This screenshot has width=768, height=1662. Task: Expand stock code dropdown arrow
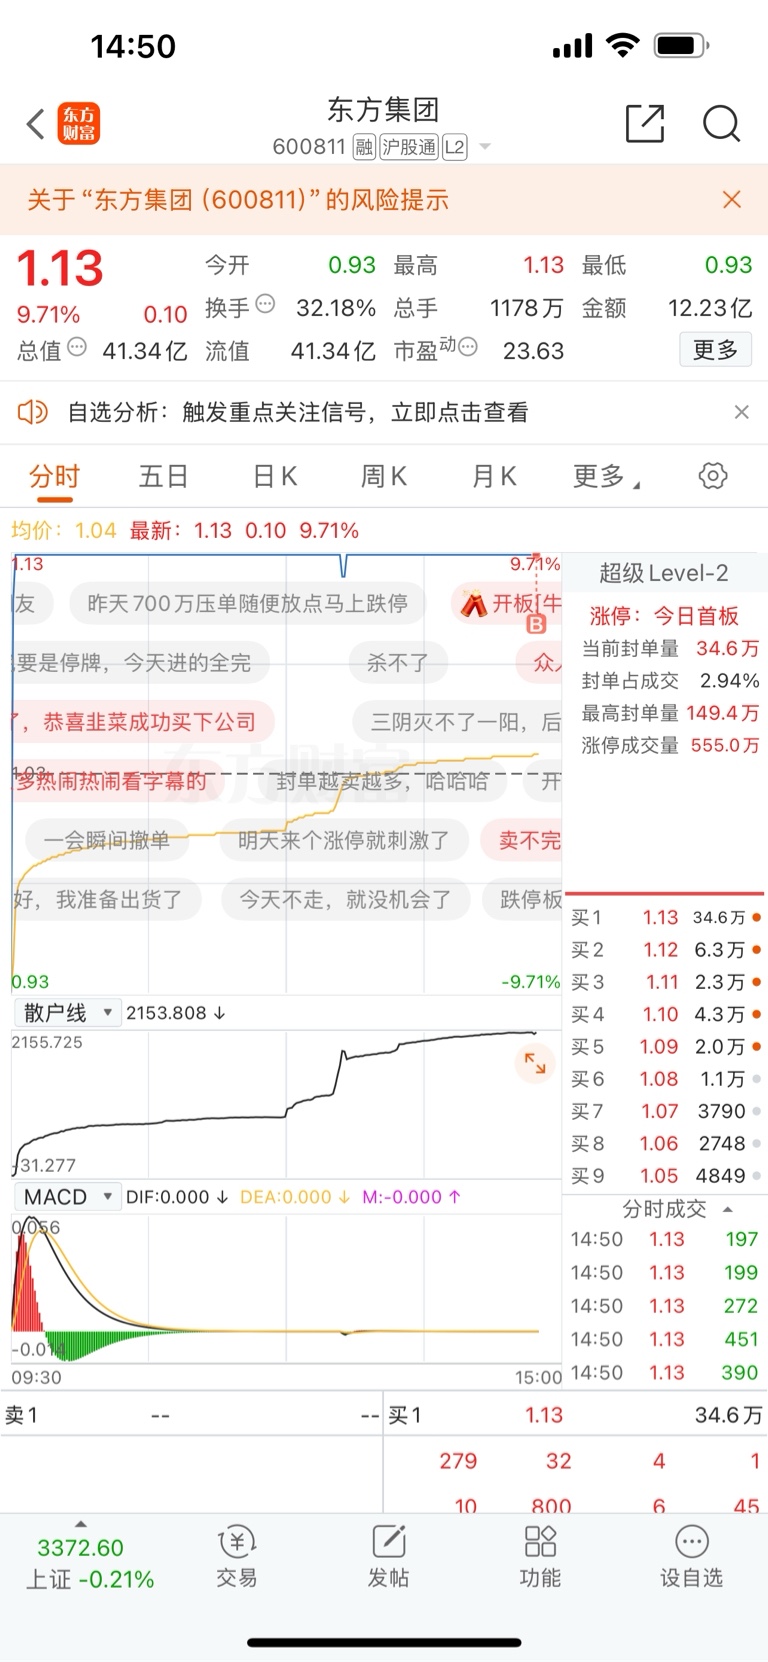click(485, 147)
